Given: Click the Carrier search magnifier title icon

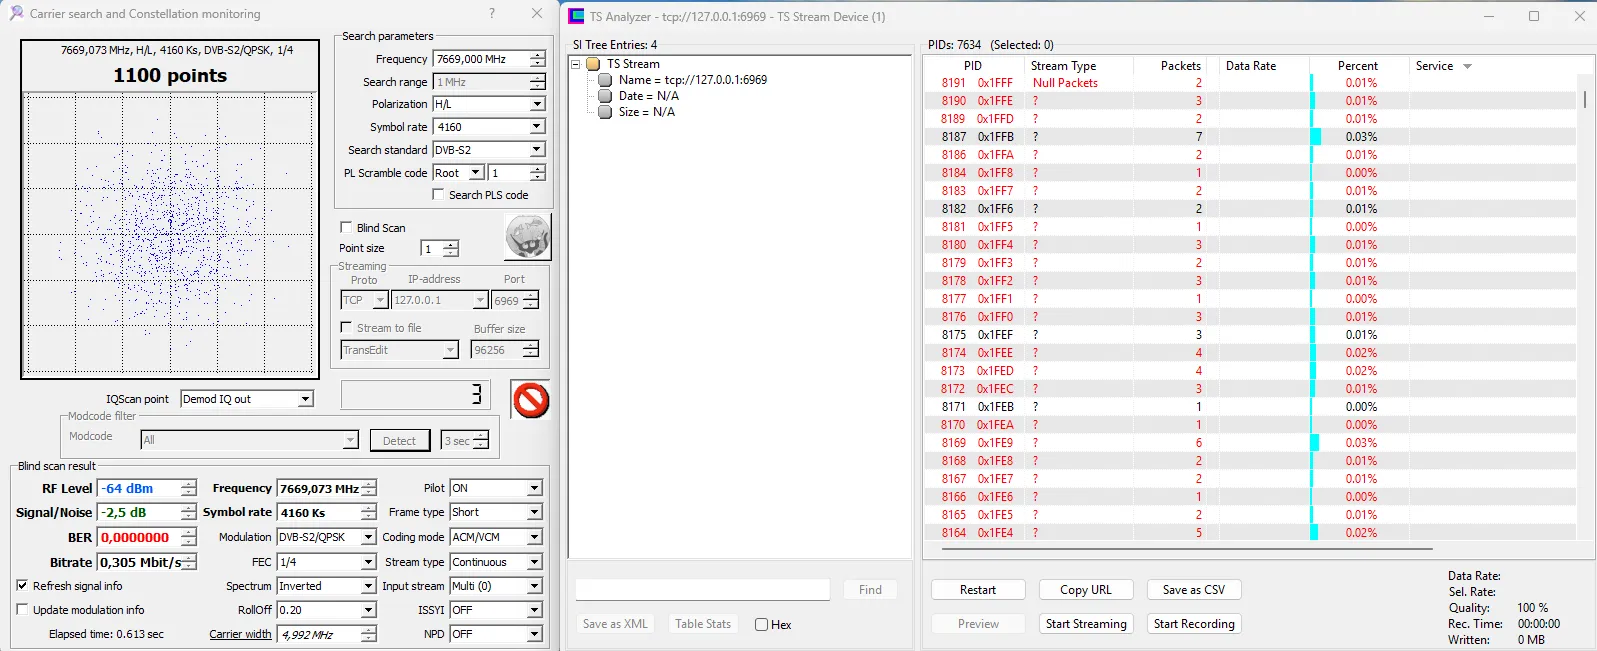Looking at the screenshot, I should click(x=16, y=14).
